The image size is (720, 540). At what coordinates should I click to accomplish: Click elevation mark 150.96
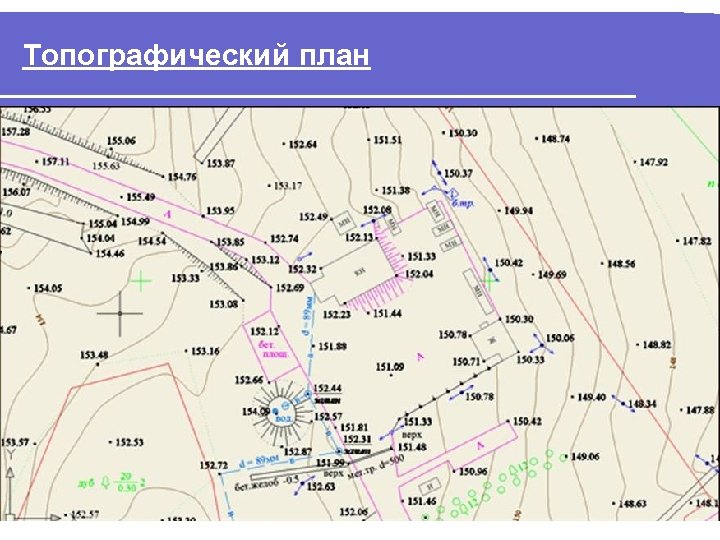tap(473, 471)
